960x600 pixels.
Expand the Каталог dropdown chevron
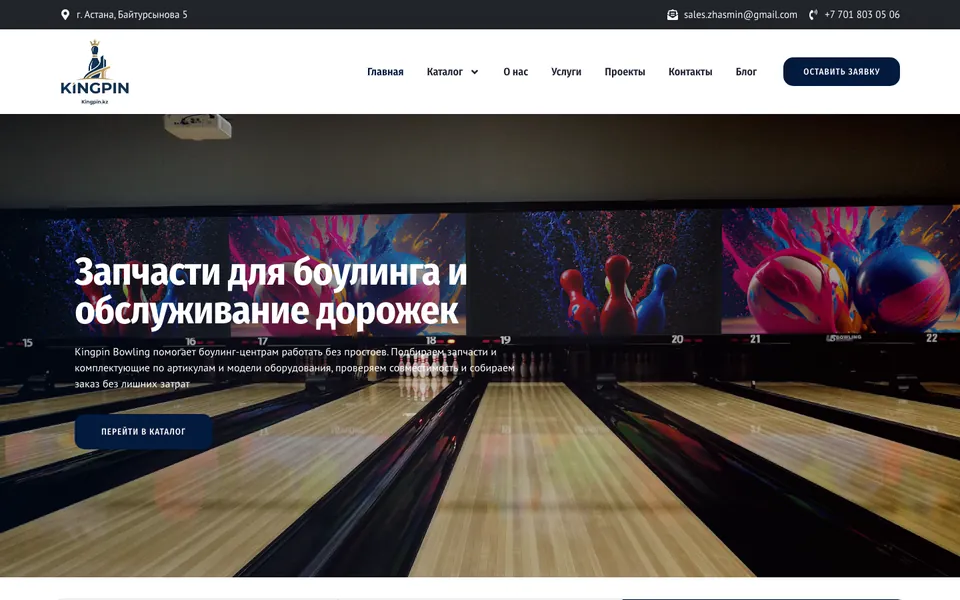pos(474,72)
